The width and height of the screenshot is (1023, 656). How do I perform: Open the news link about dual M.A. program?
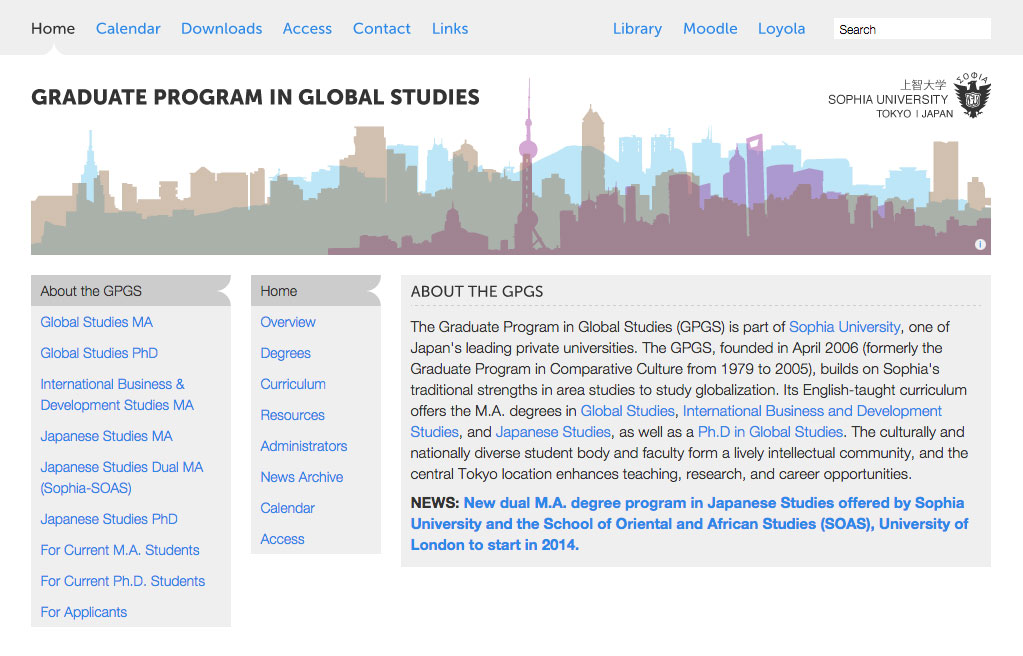pyautogui.click(x=689, y=524)
